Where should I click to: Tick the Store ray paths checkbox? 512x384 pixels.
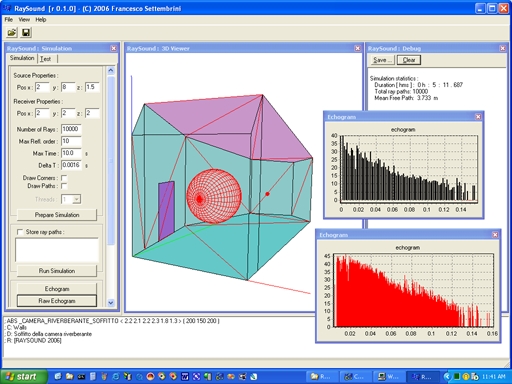pos(20,232)
